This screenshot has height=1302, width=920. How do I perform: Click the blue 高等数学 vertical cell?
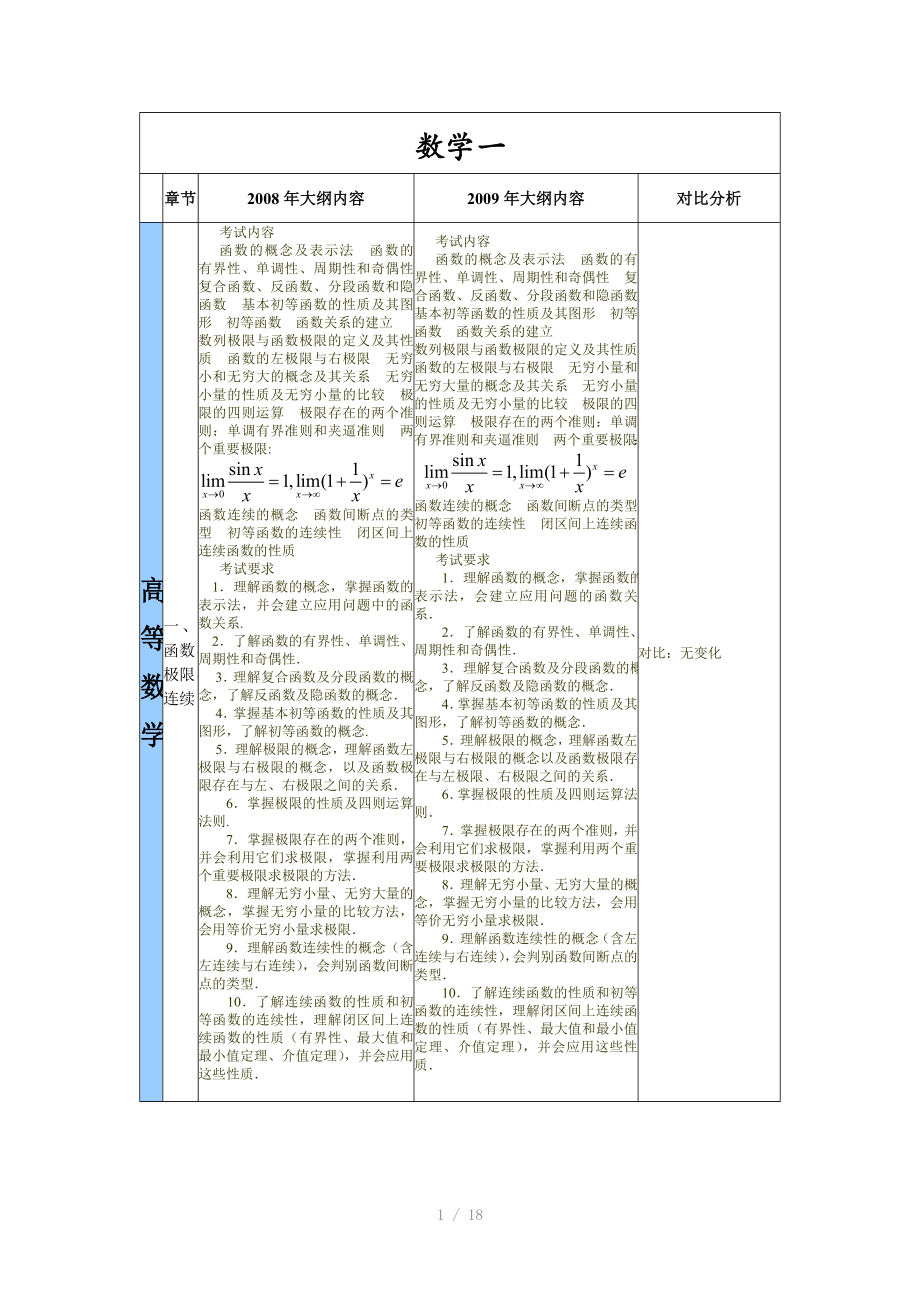[x=151, y=661]
